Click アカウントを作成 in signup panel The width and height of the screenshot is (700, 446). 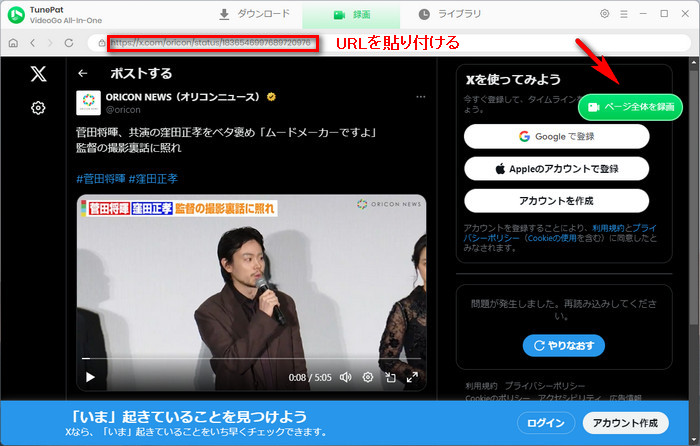pyautogui.click(x=557, y=201)
